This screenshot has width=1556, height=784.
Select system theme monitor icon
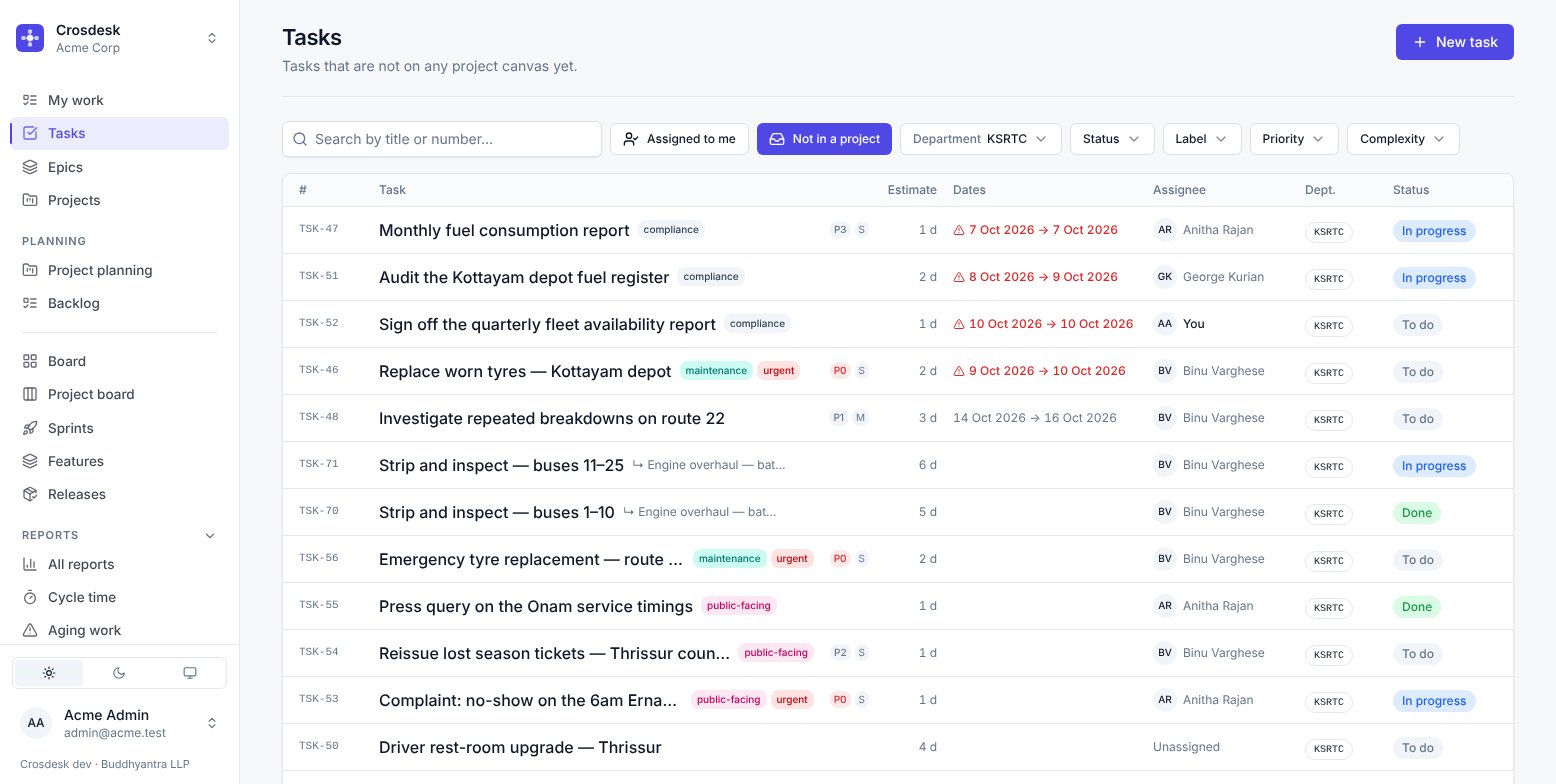point(190,673)
